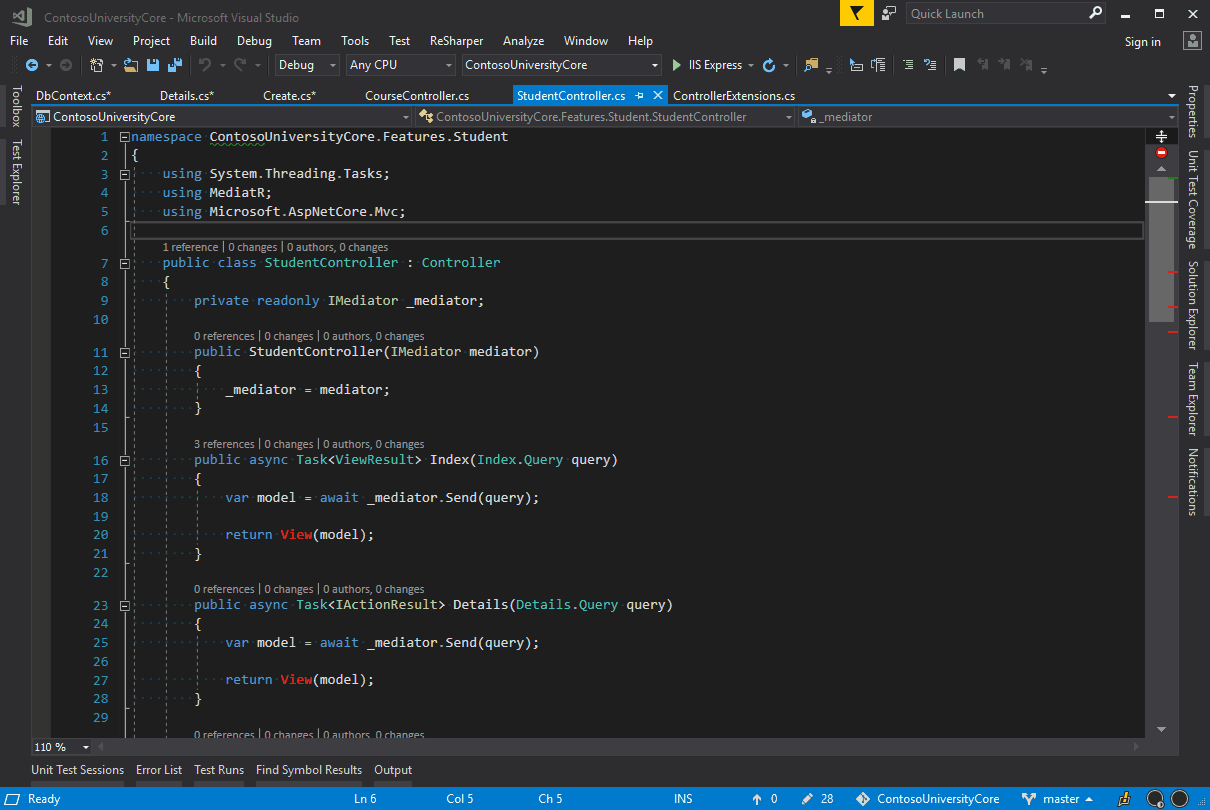1210x810 pixels.
Task: Click the editor split handle above scrollbar
Action: point(1161,136)
